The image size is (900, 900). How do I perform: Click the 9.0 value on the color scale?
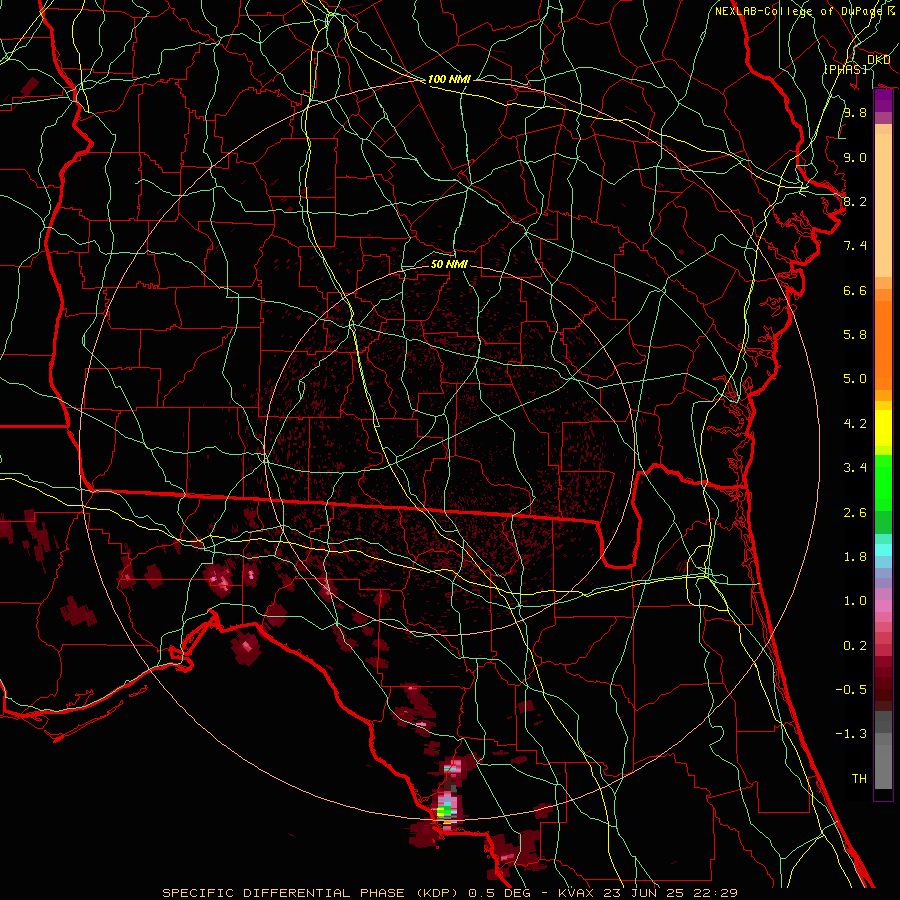(855, 157)
